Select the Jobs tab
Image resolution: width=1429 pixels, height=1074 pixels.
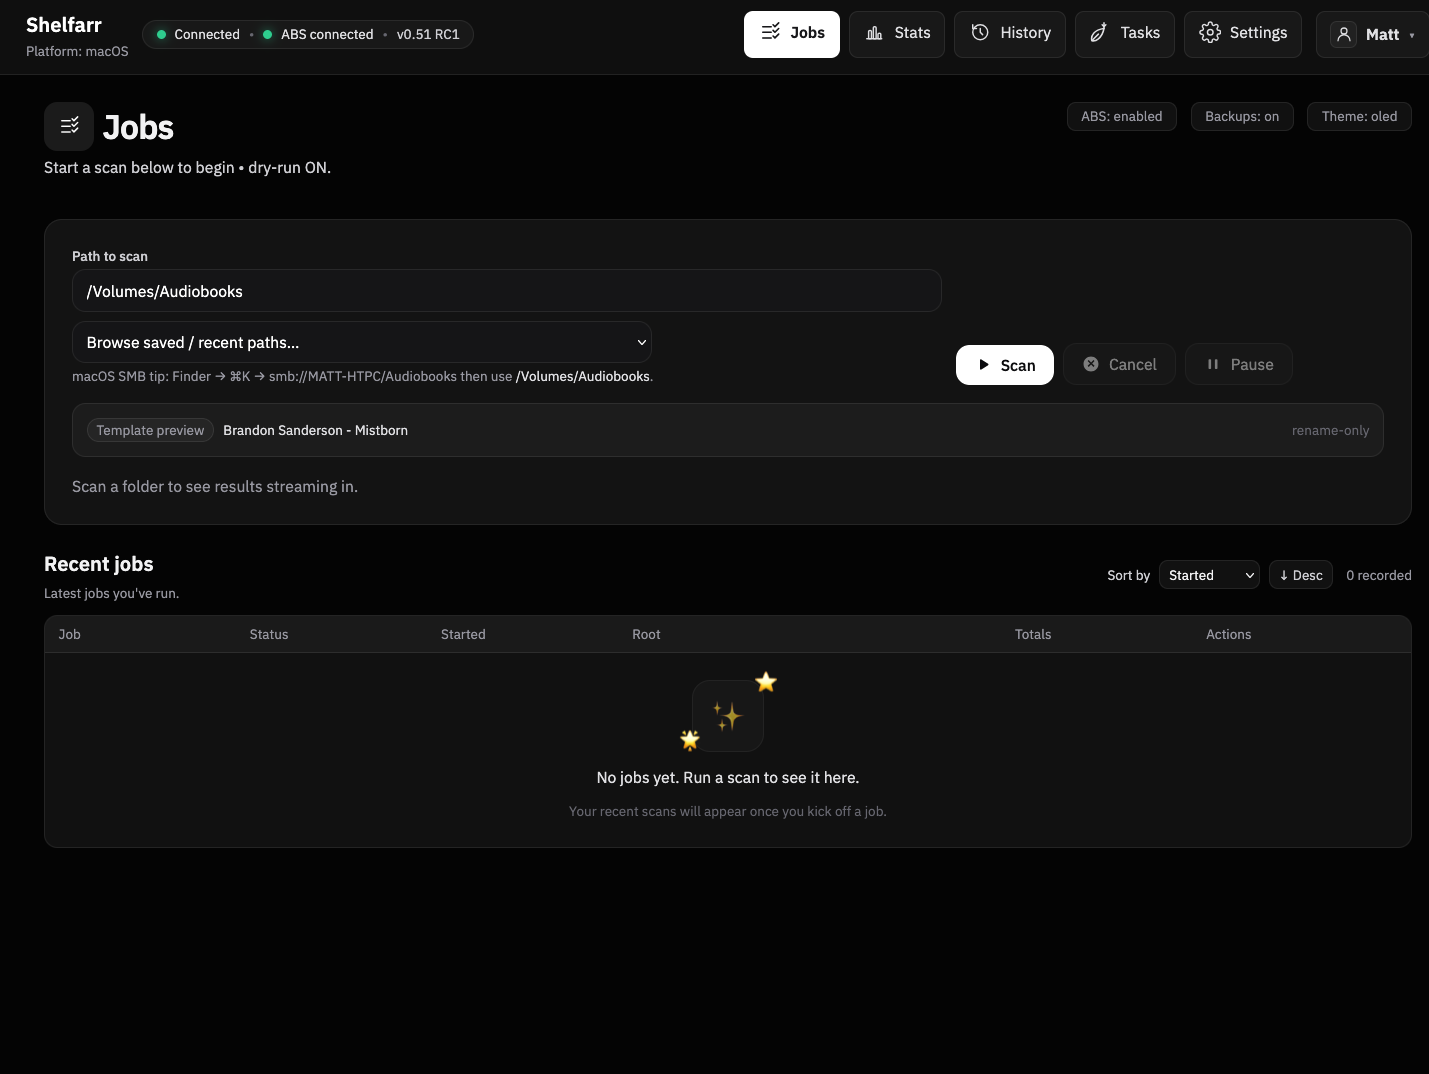(x=791, y=32)
